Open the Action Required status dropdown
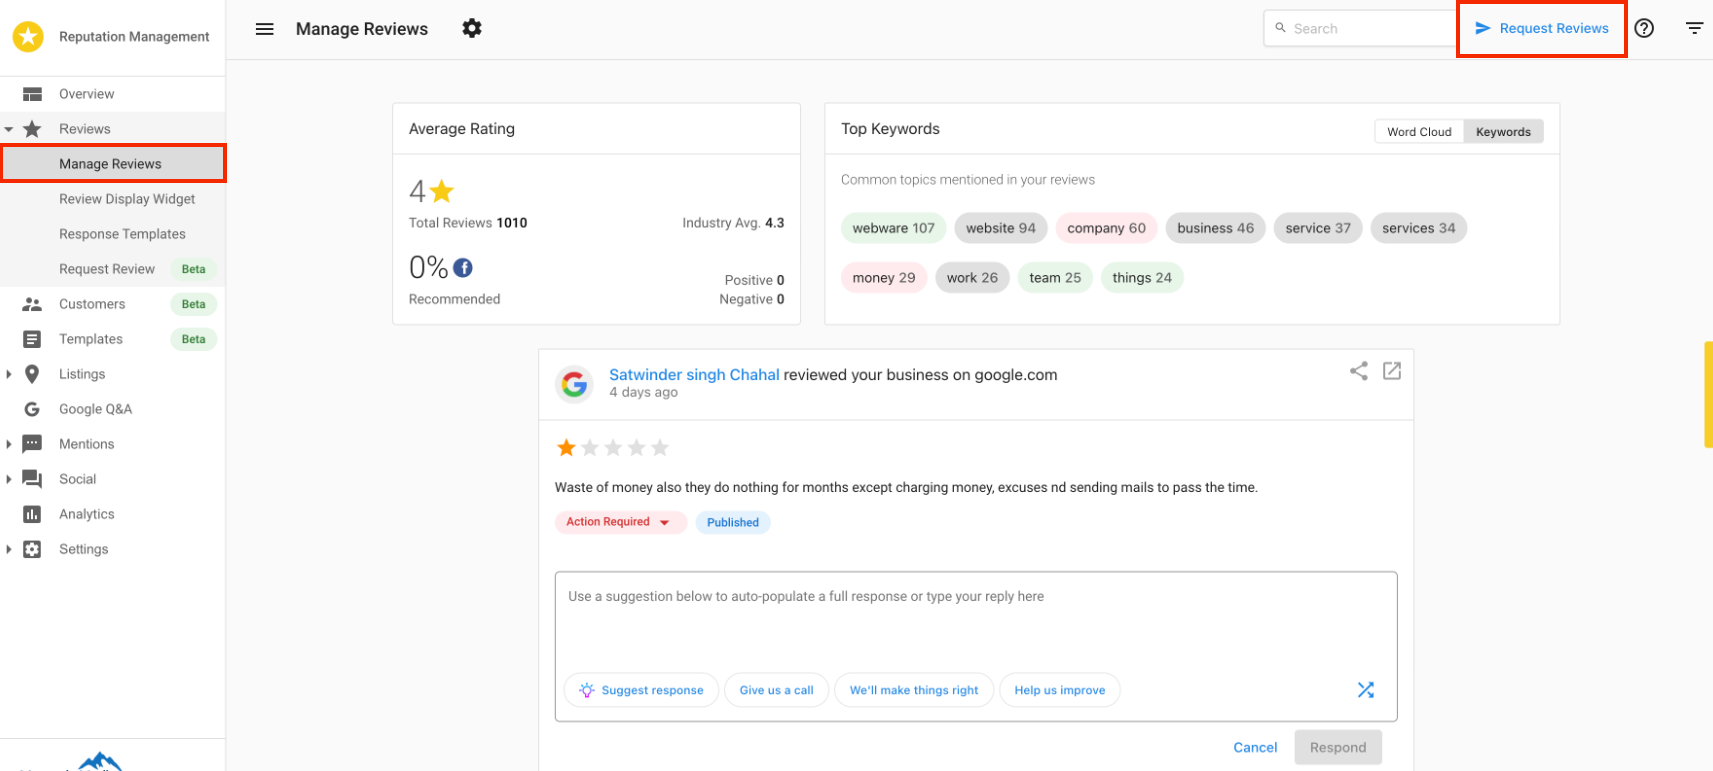 (620, 522)
